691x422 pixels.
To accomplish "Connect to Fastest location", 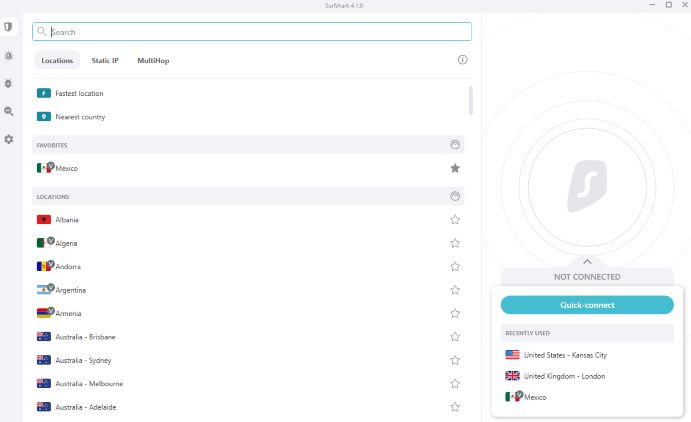I will (248, 93).
